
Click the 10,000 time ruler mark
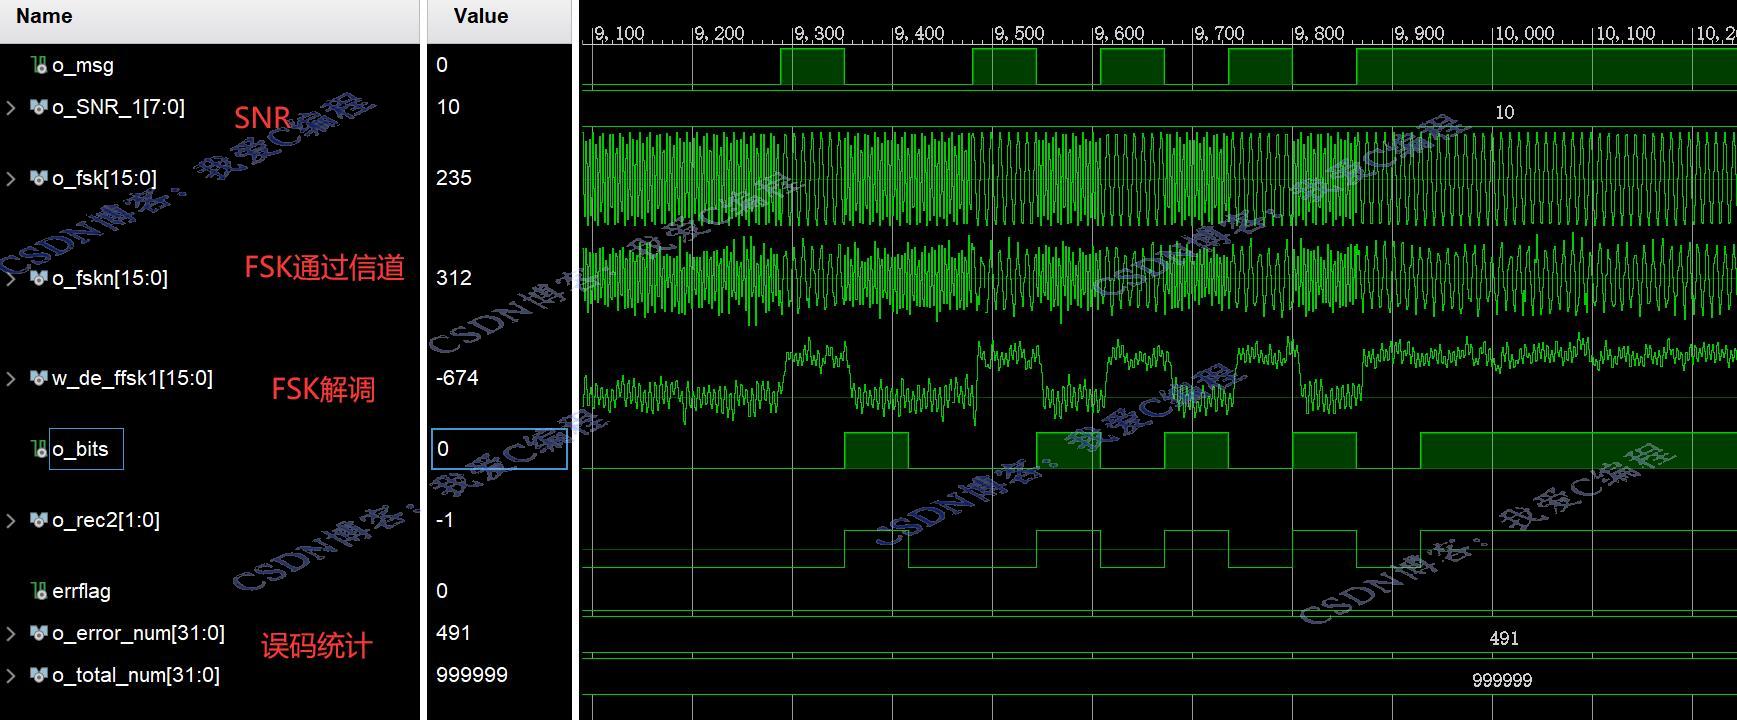click(1524, 34)
